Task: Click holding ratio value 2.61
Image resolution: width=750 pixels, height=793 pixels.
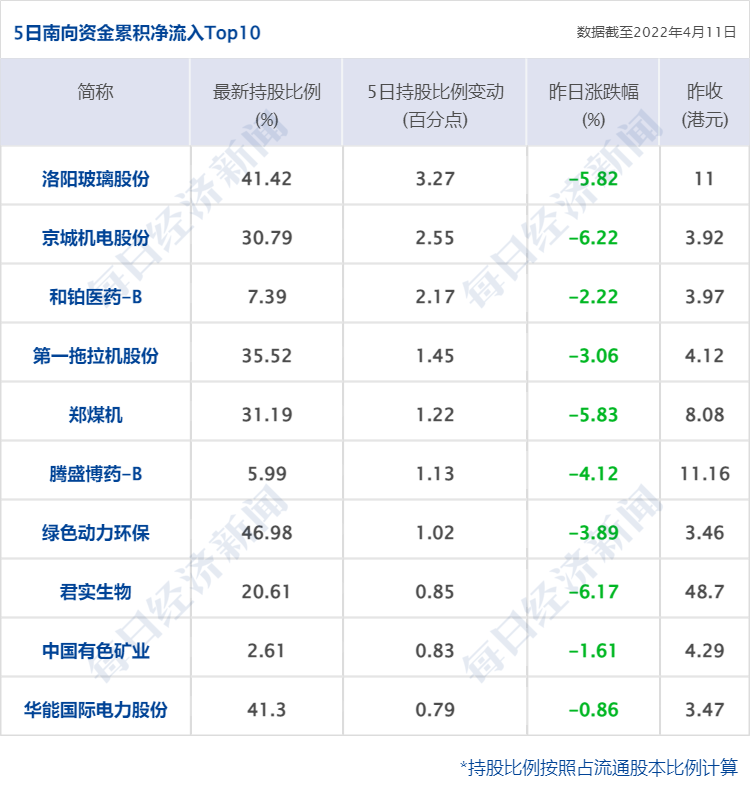Action: (x=267, y=651)
